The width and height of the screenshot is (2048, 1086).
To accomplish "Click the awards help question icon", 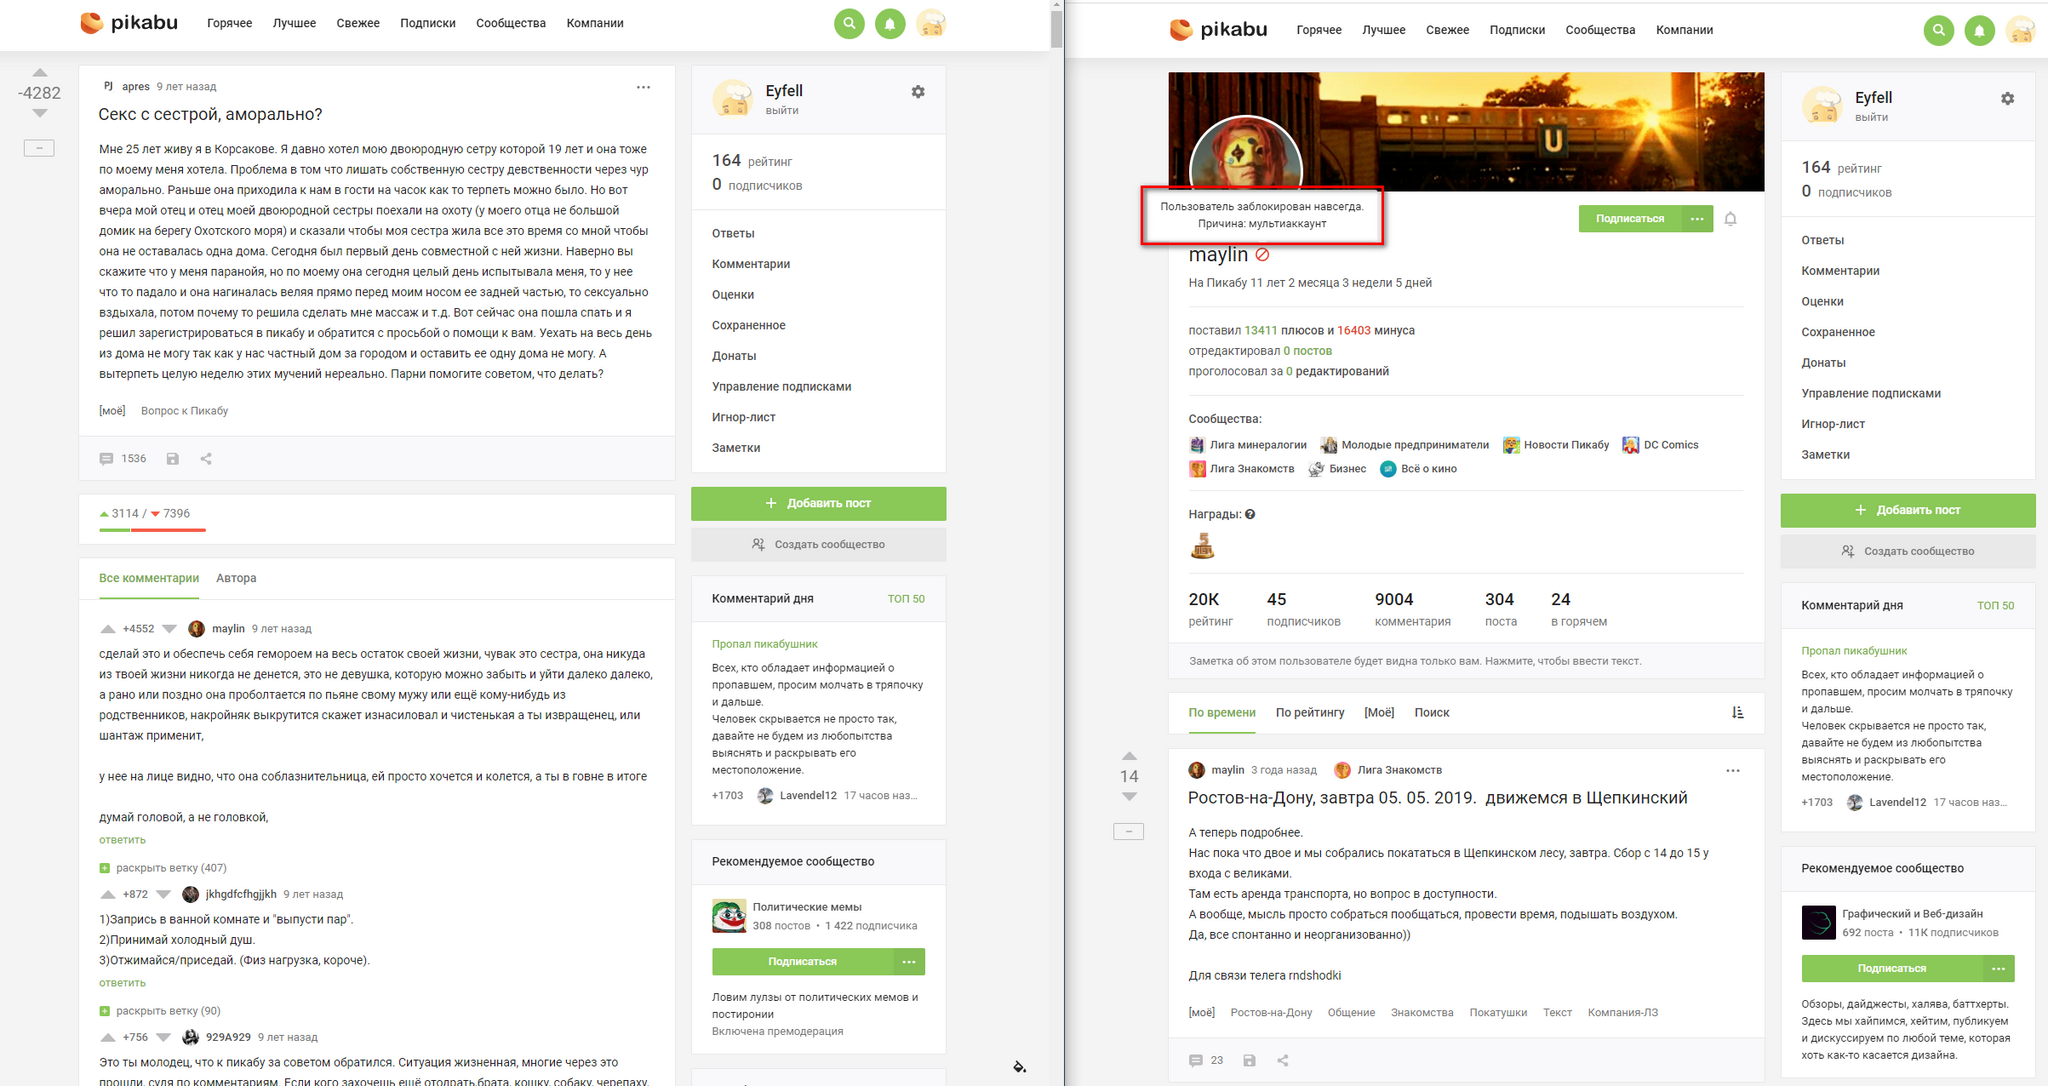I will pos(1250,514).
